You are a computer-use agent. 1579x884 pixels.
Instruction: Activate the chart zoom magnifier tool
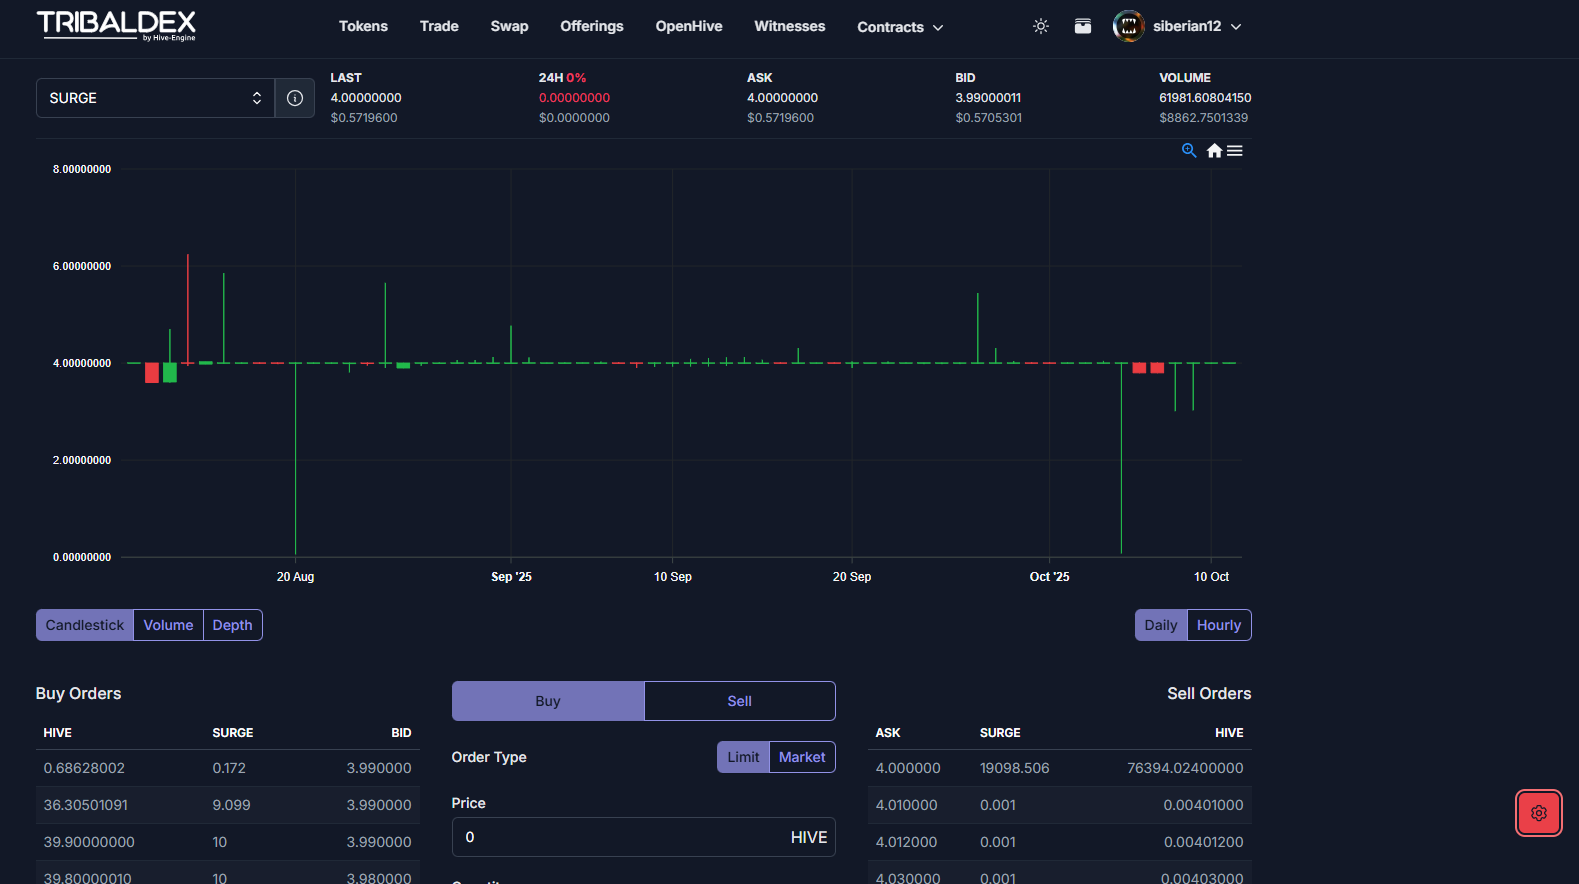click(1189, 151)
